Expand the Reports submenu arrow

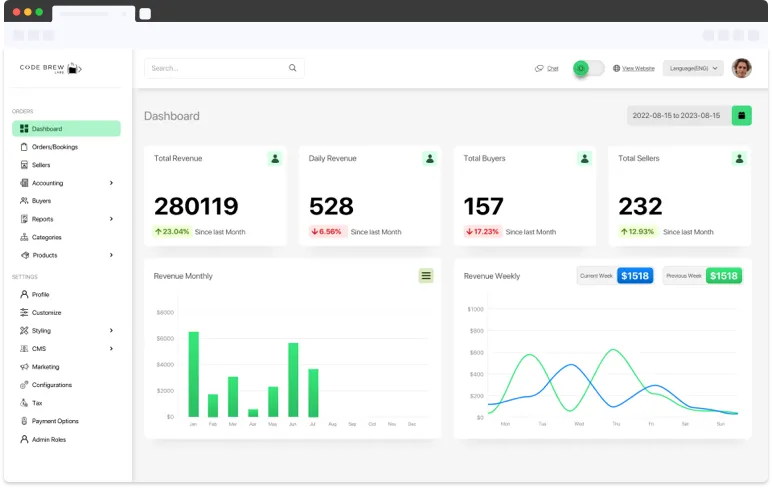point(111,219)
